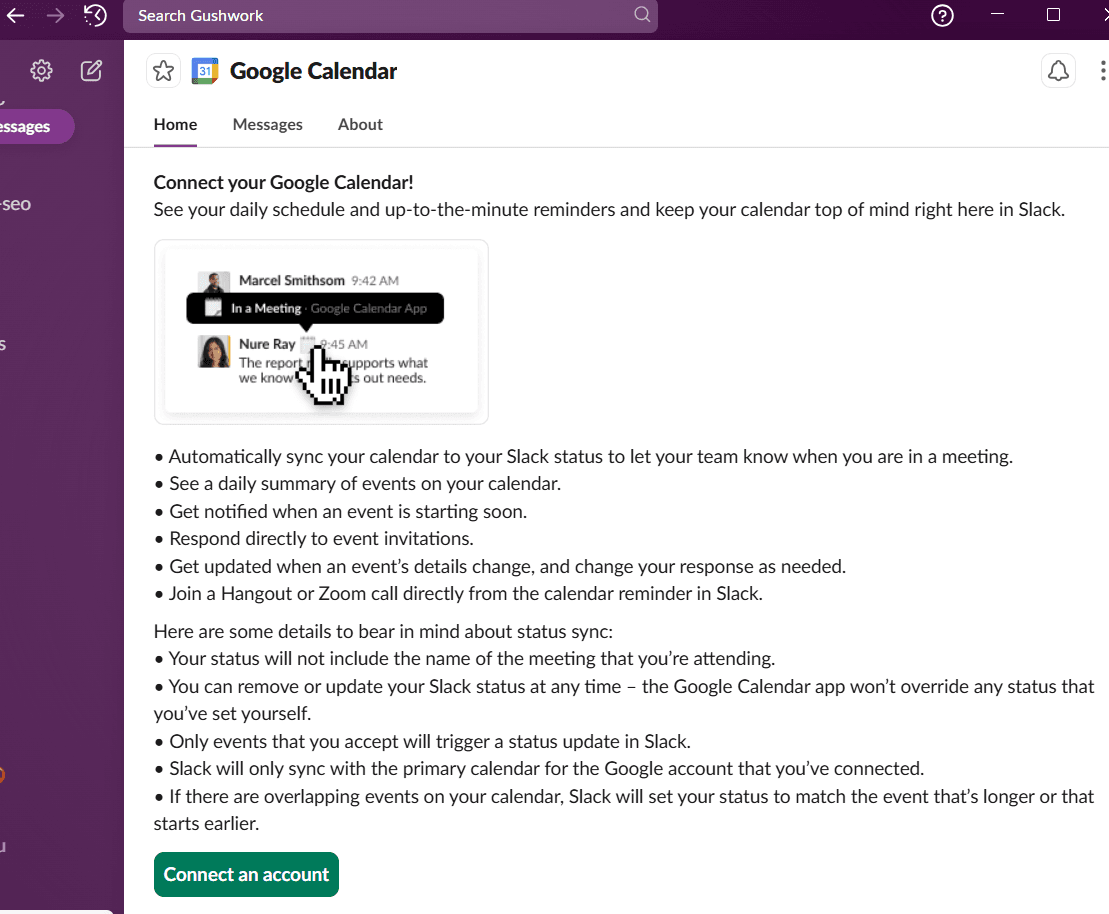
Task: Click the magnifier search icon
Action: tap(641, 15)
